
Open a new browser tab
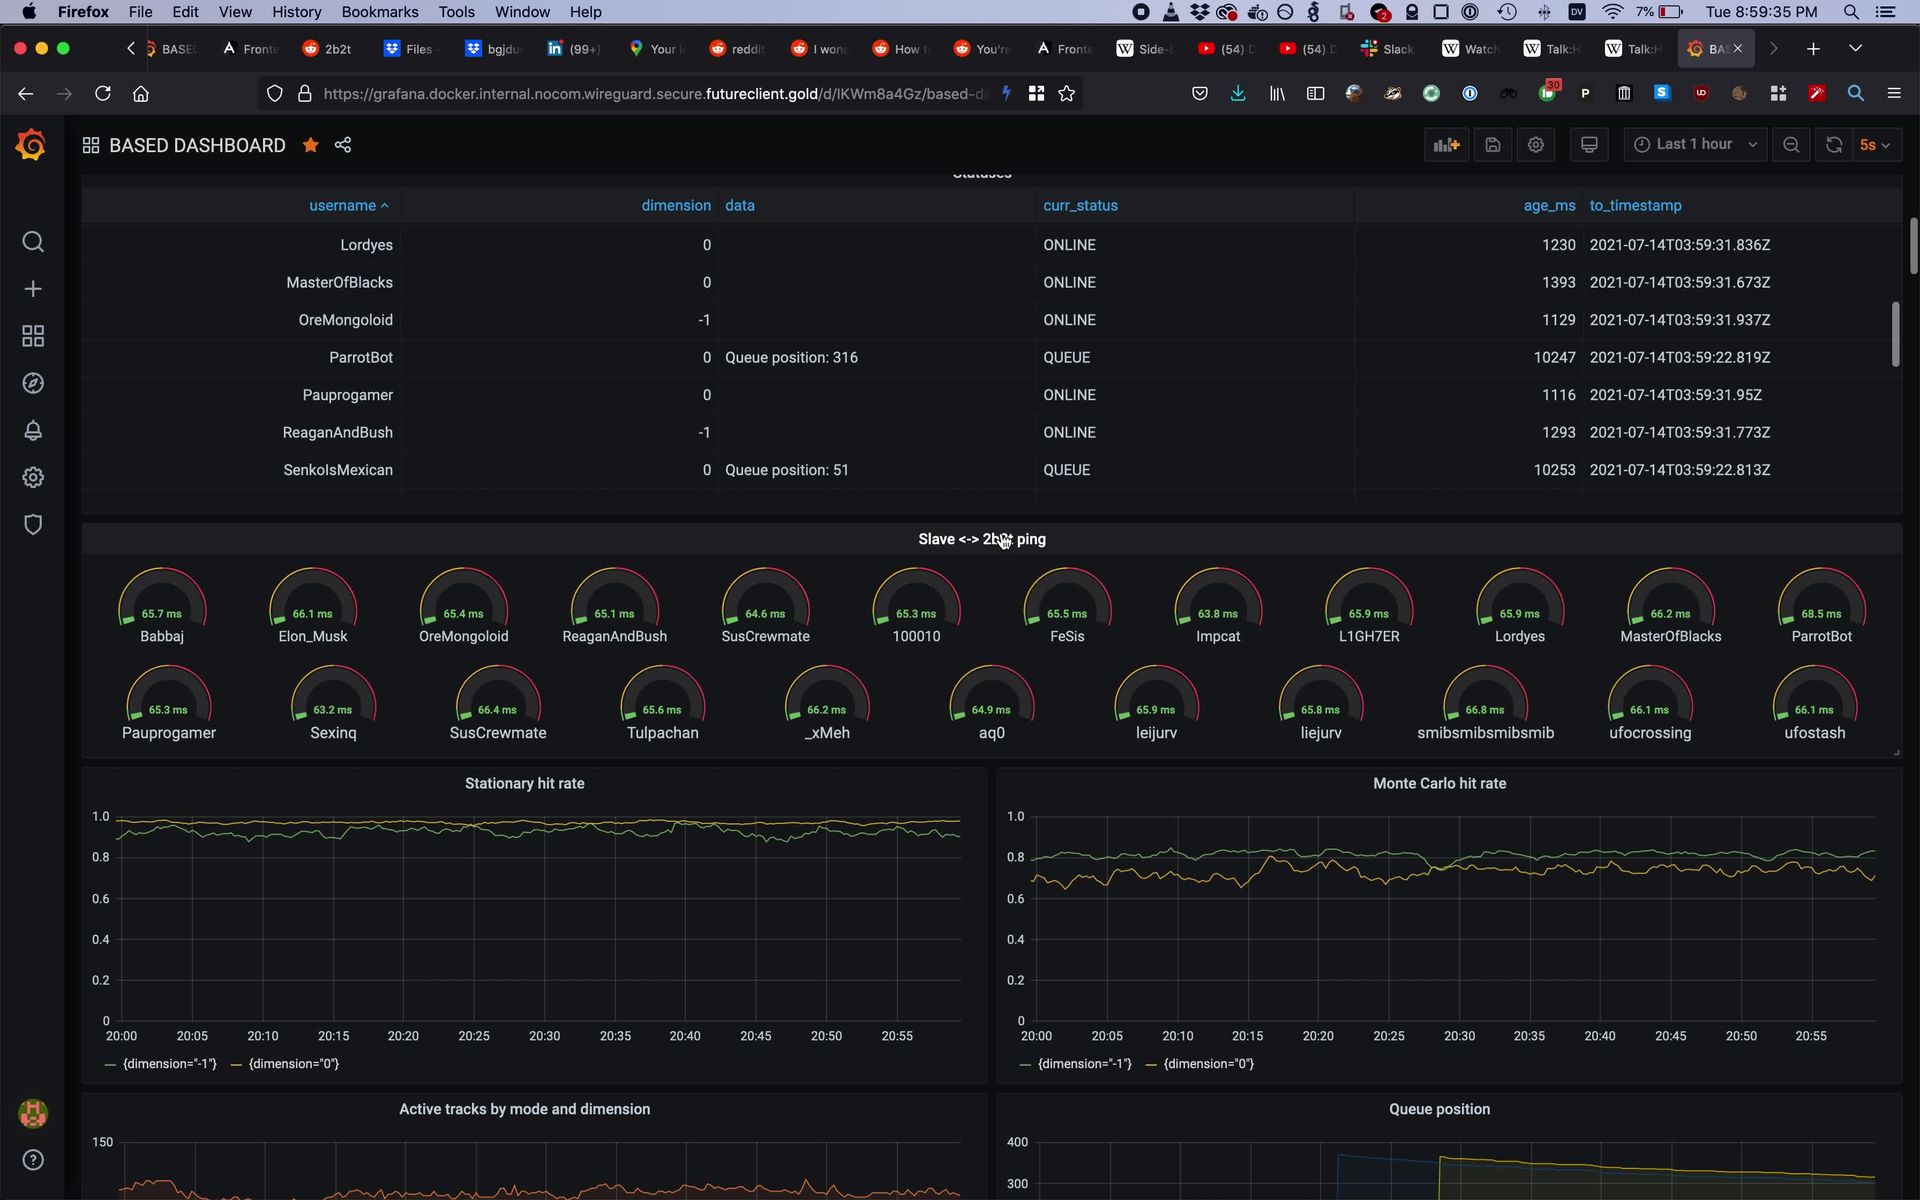coord(1813,49)
